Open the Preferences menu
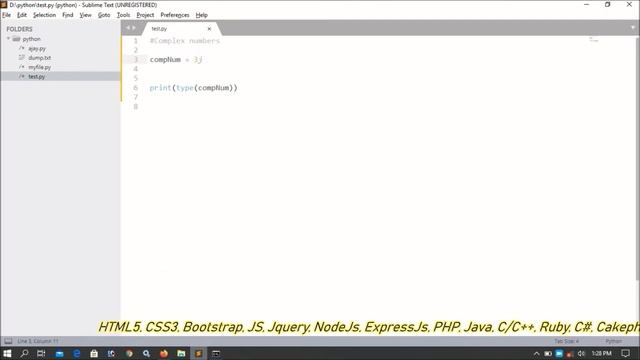 click(x=175, y=15)
